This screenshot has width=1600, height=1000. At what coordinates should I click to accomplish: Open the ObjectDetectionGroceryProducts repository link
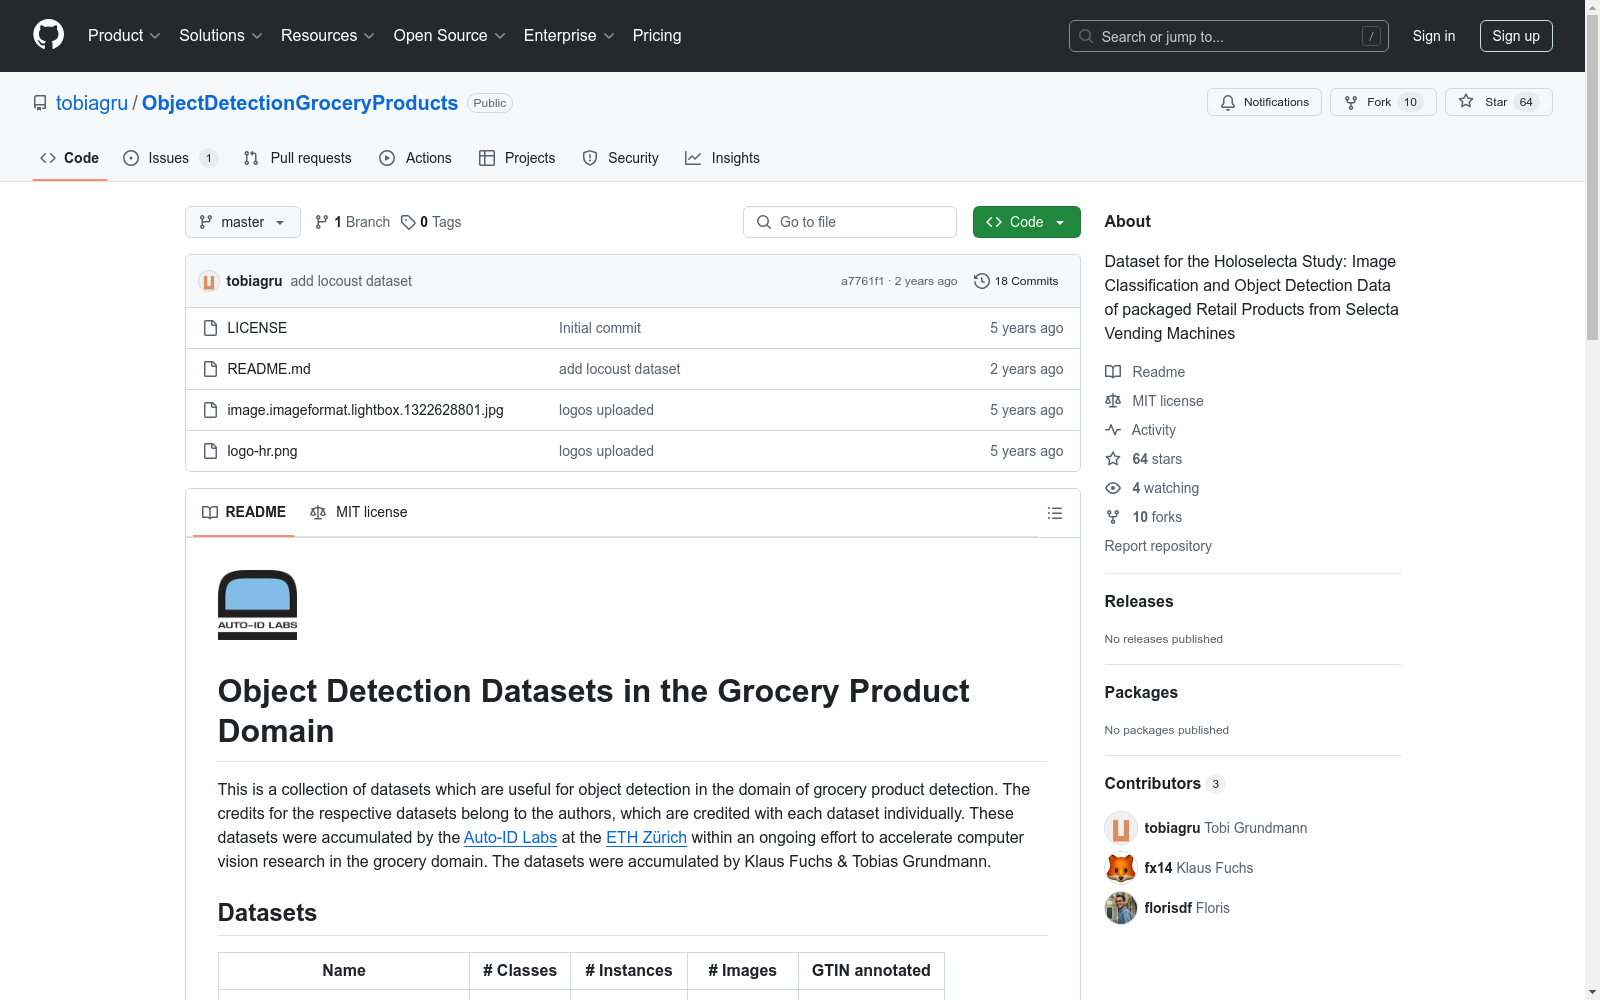pos(300,103)
